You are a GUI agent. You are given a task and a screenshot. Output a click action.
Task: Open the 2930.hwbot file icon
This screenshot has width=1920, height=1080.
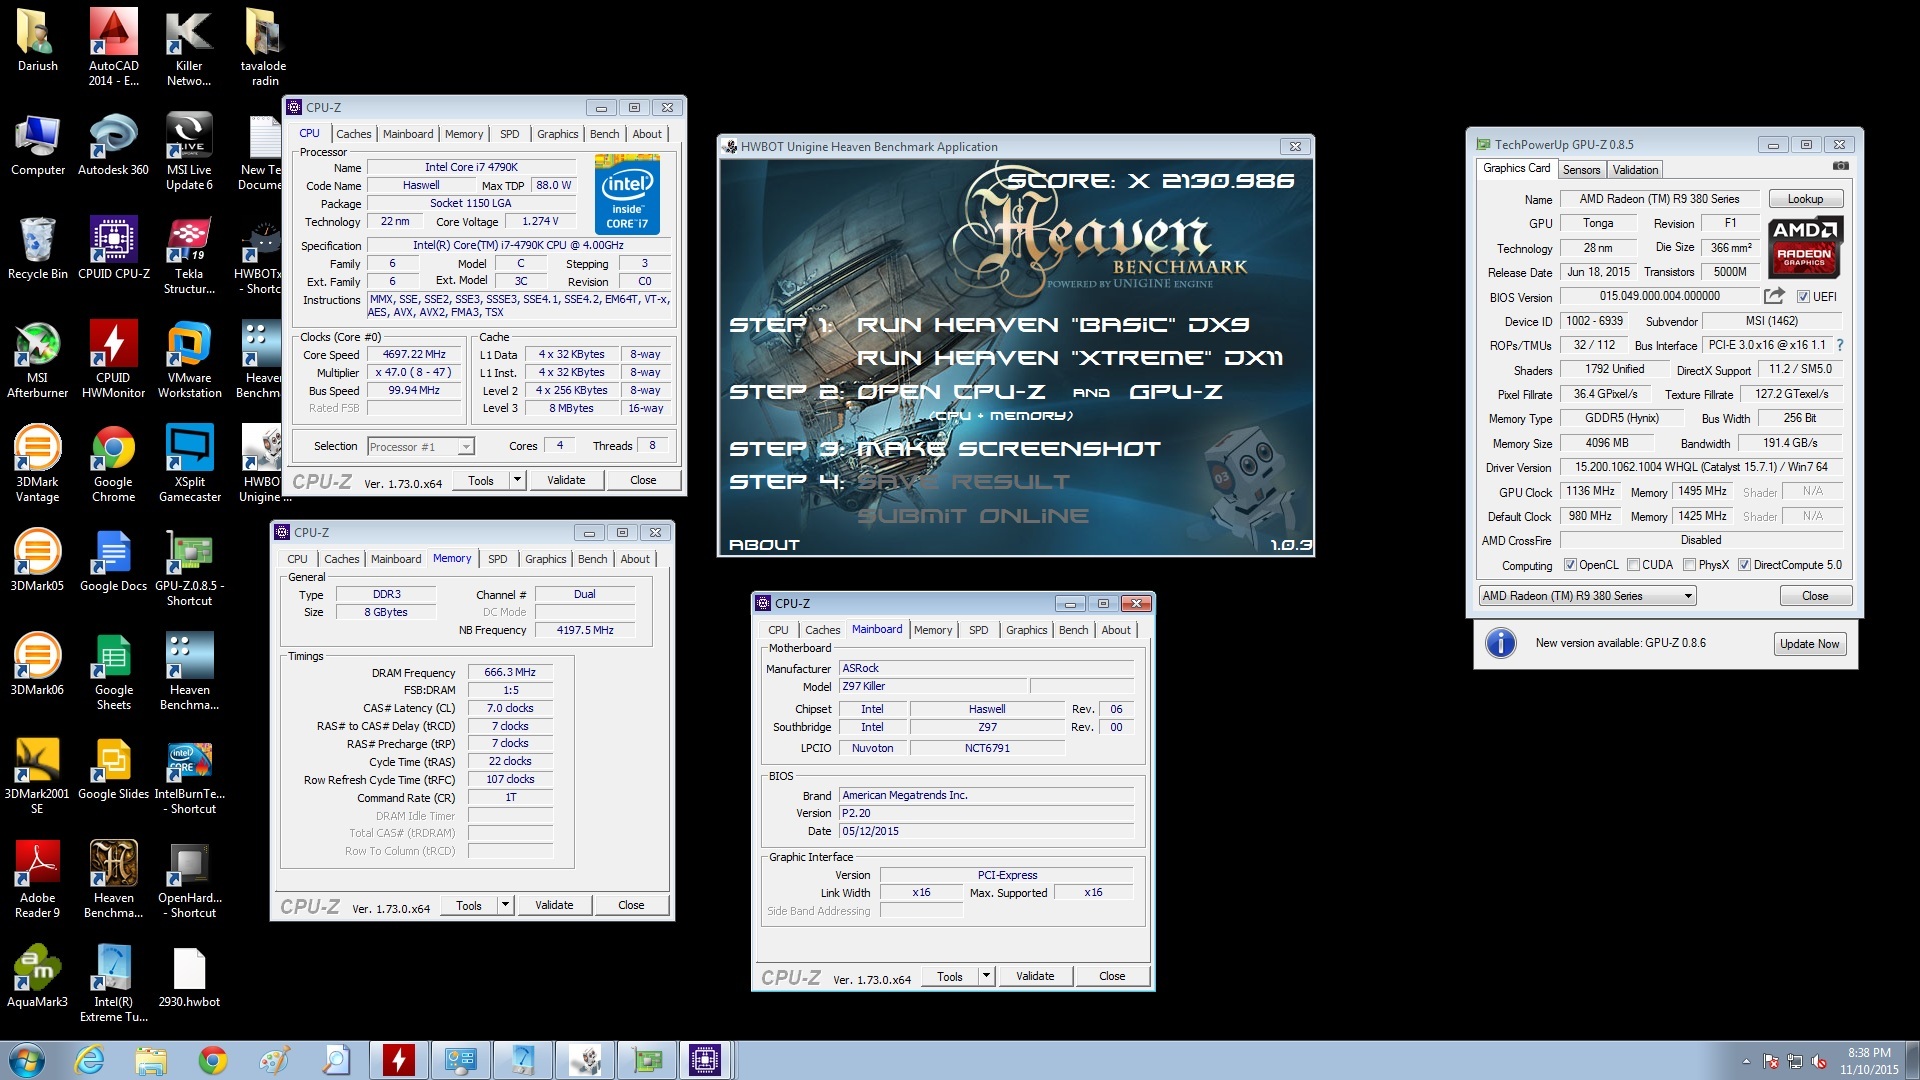point(189,975)
